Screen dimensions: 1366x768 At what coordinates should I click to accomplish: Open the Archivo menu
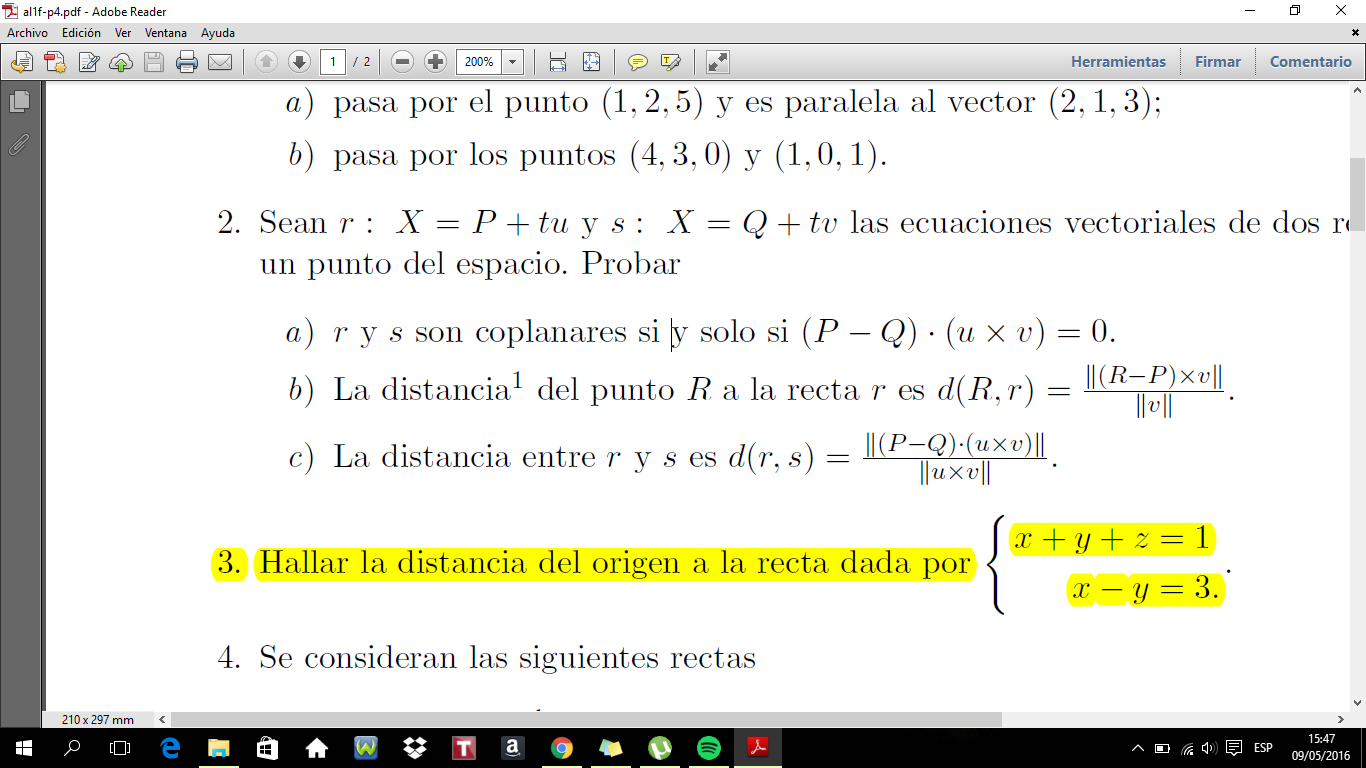[x=27, y=33]
